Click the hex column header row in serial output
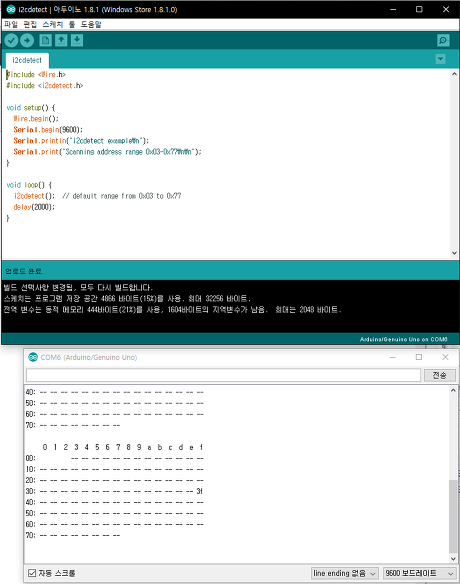 [122, 447]
